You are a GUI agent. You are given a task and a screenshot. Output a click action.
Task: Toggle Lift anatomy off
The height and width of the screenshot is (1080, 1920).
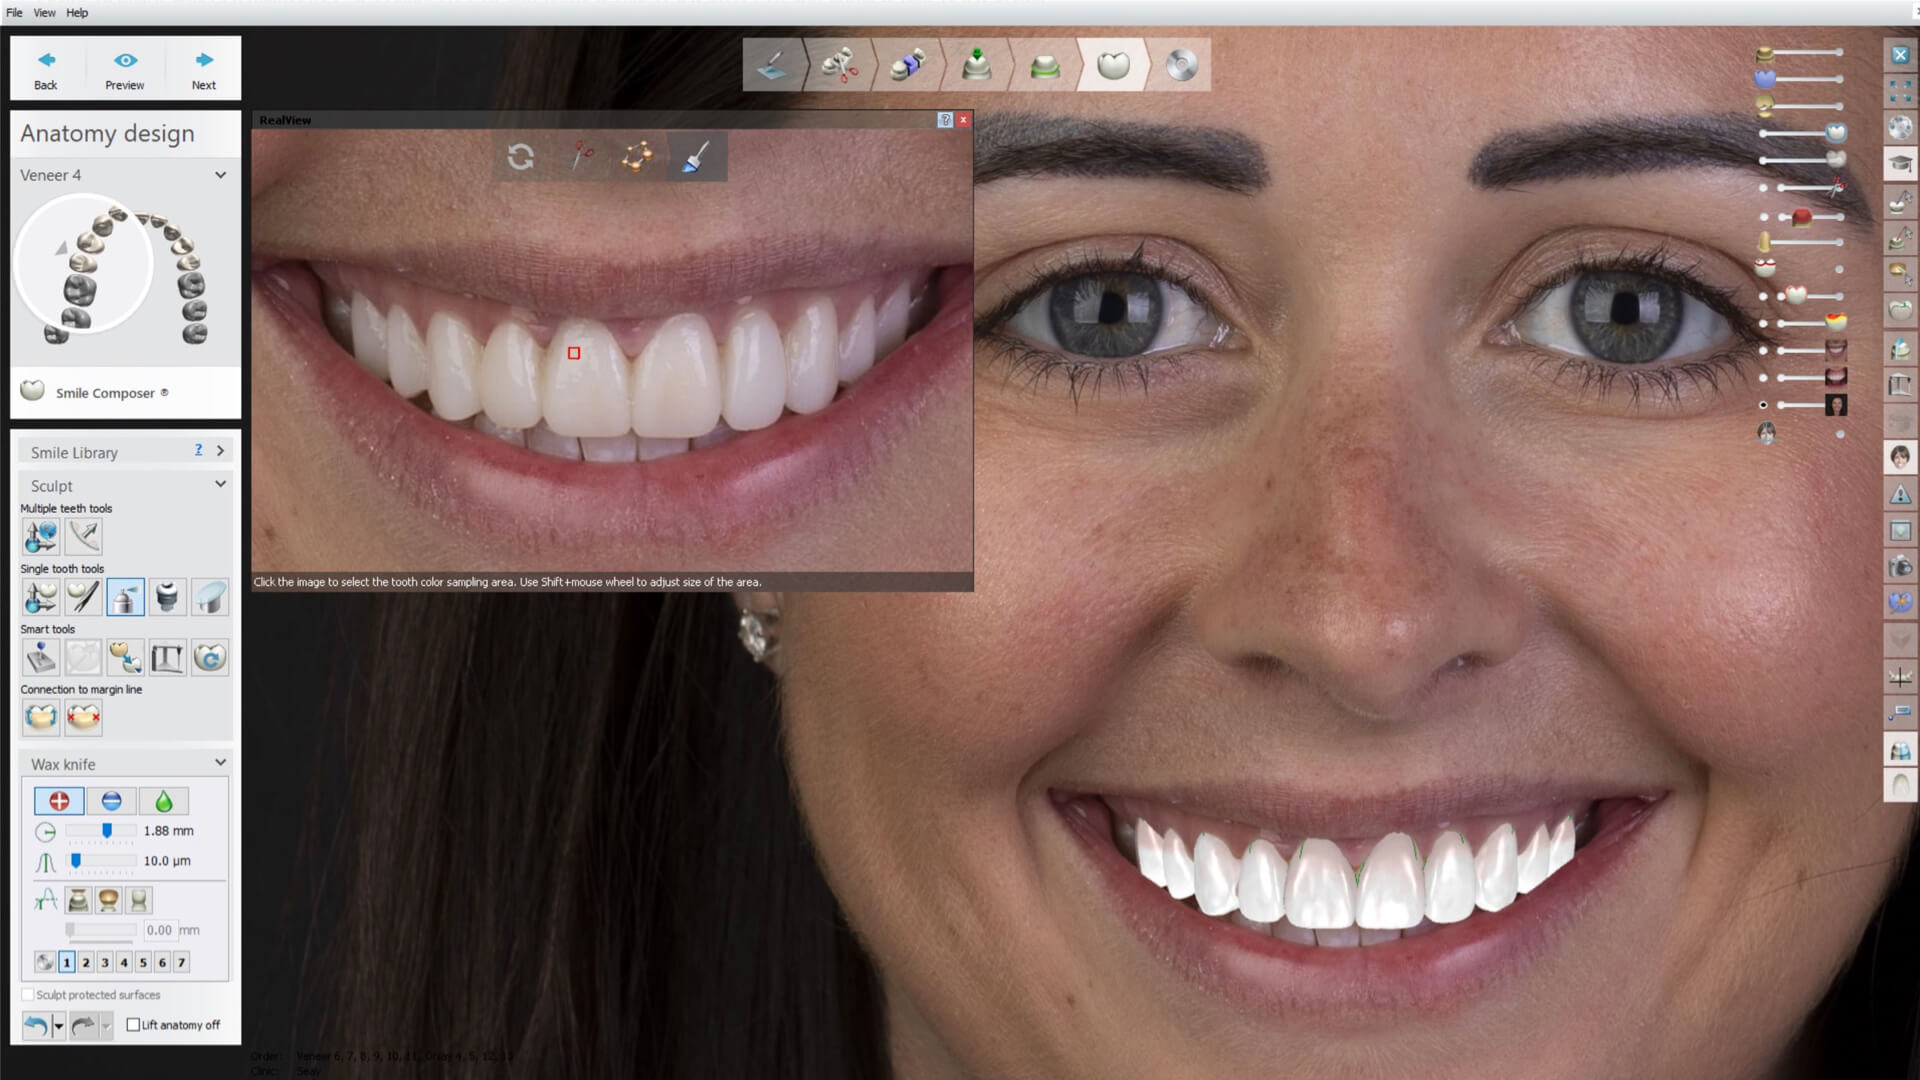[x=134, y=1025]
